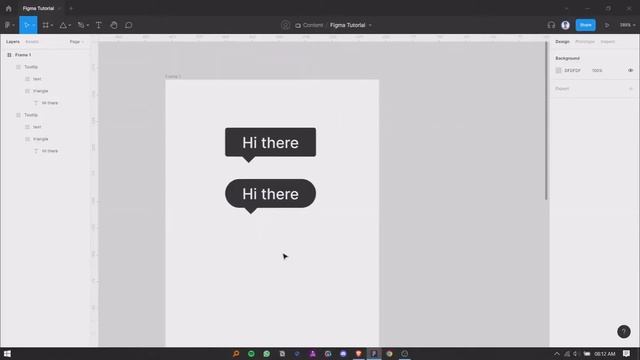
Task: Open the Inspect tab
Action: (x=608, y=42)
